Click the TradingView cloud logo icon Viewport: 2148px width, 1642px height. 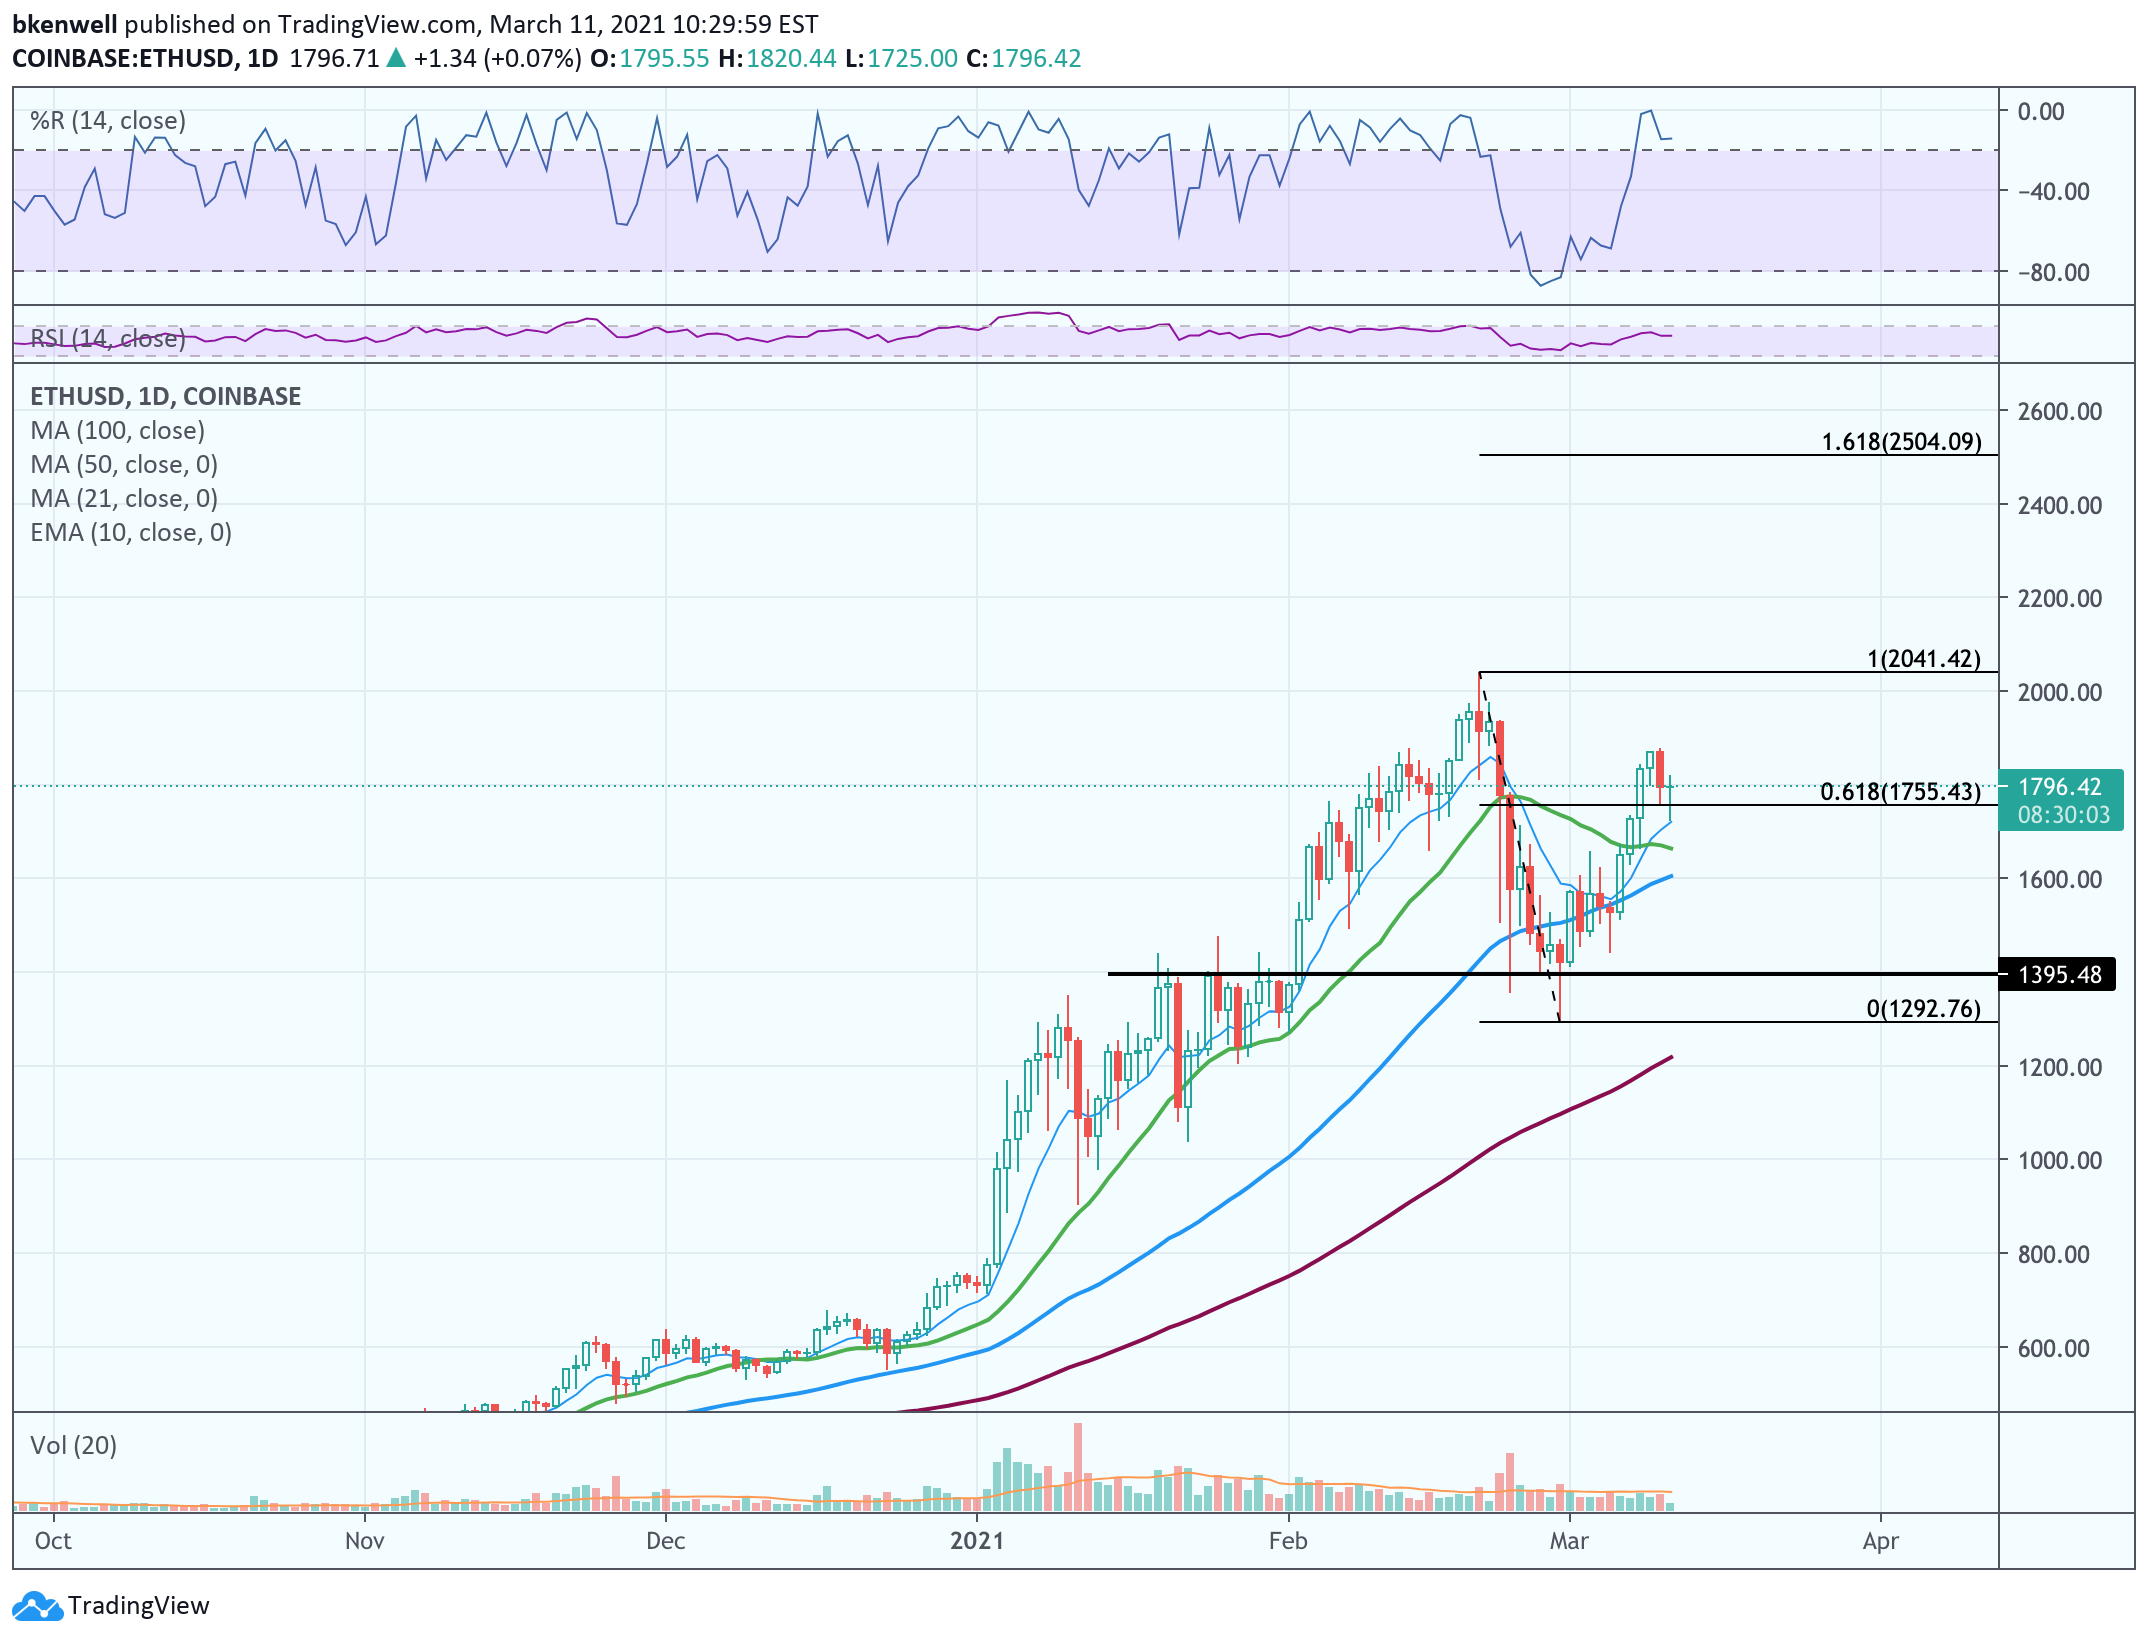point(36,1606)
